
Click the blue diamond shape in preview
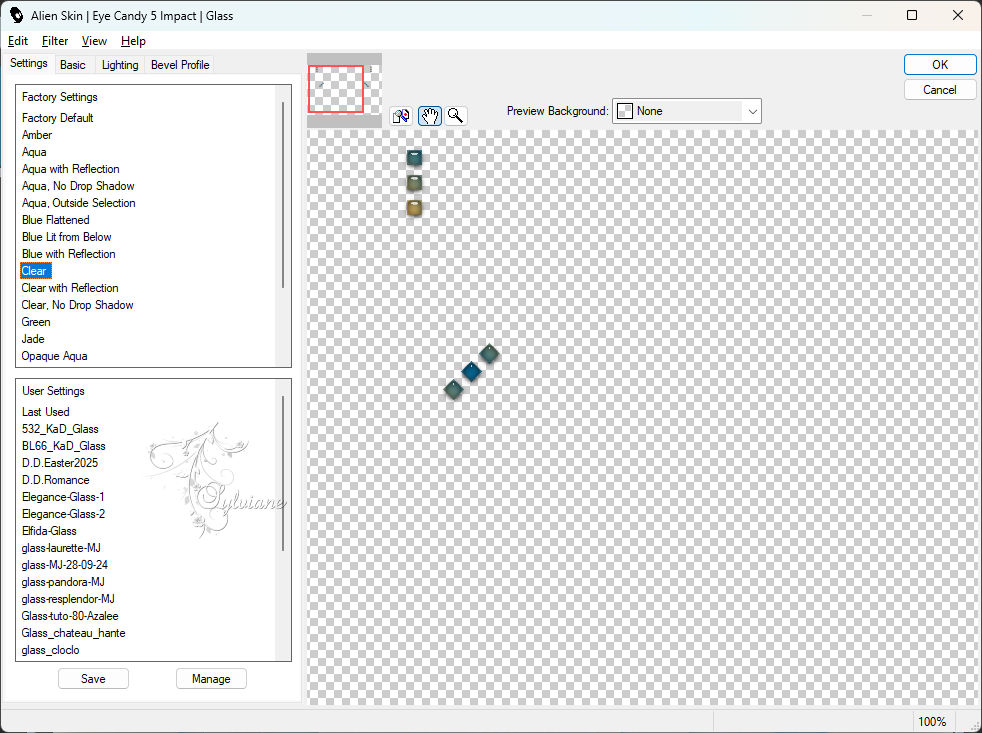(x=471, y=371)
